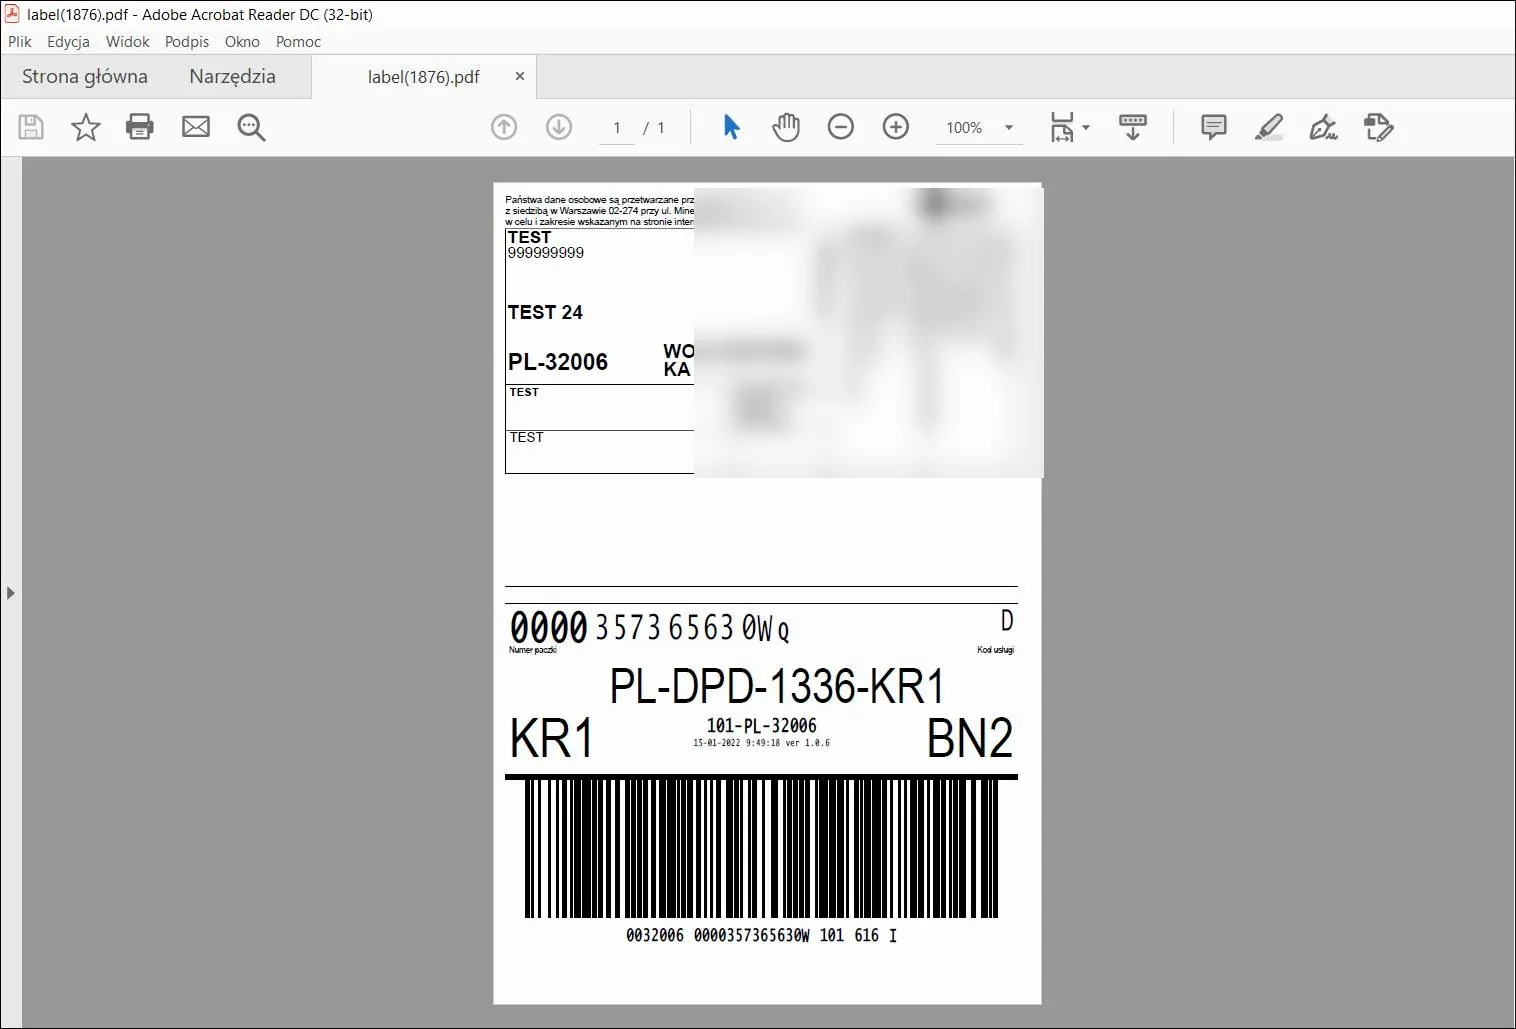Click the current page number field
This screenshot has height=1029, width=1516.
[x=617, y=128]
